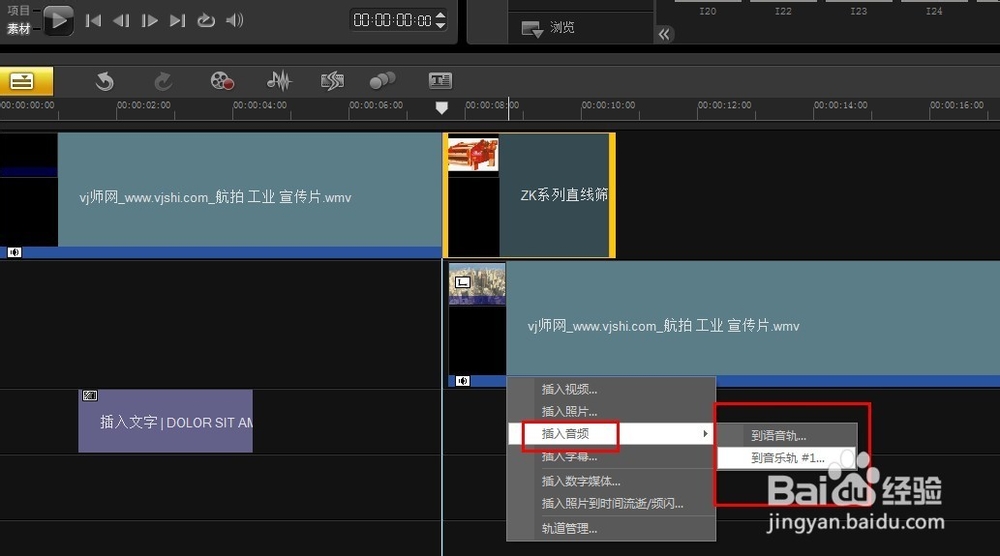Open the 插入音频 submenu
Image resolution: width=1000 pixels, height=556 pixels.
coord(611,434)
